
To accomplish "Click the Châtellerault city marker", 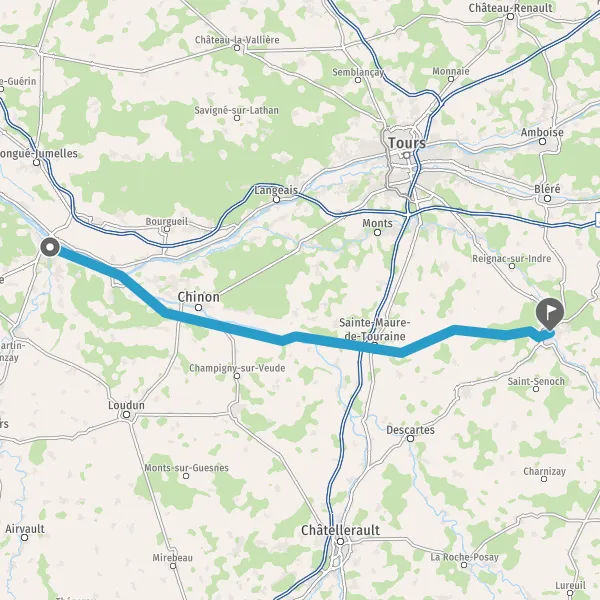I will 340,541.
